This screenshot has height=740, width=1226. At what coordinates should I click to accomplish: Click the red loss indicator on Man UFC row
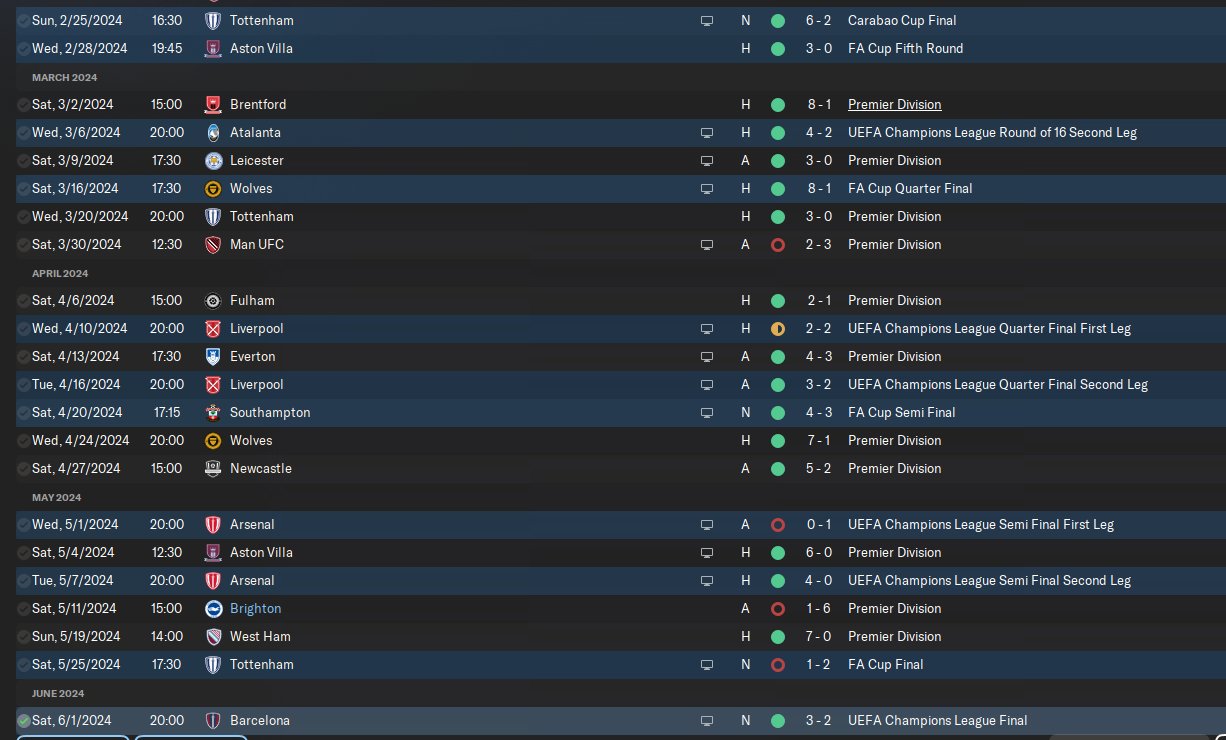(x=778, y=244)
